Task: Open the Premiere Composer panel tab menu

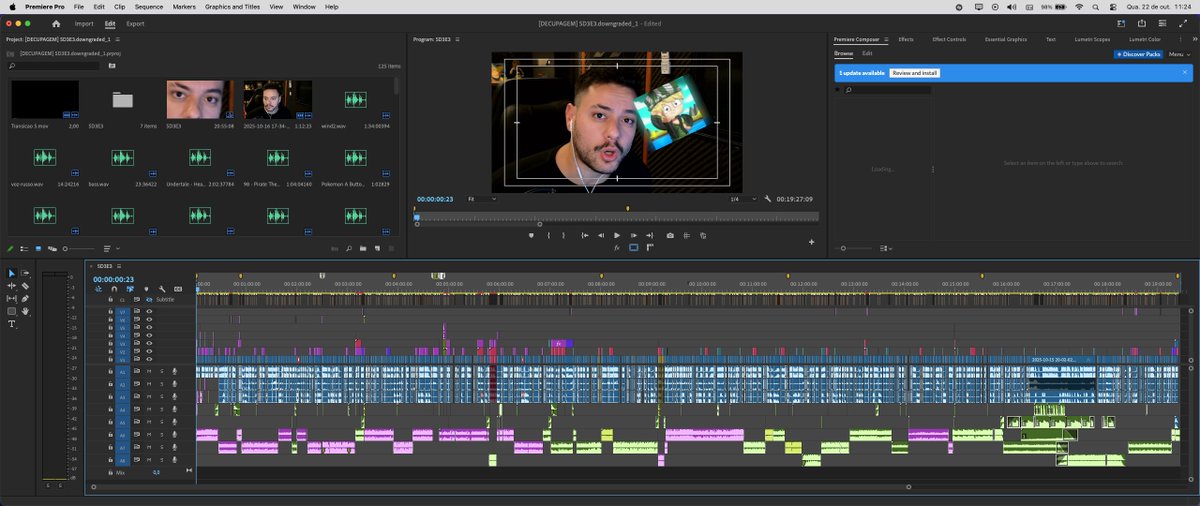Action: point(886,39)
